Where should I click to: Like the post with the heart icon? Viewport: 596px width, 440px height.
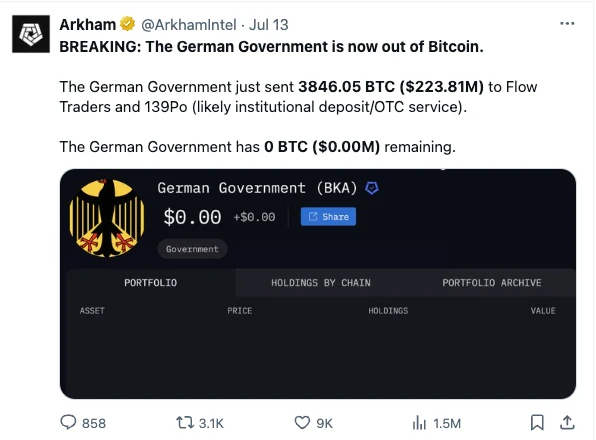coord(302,423)
